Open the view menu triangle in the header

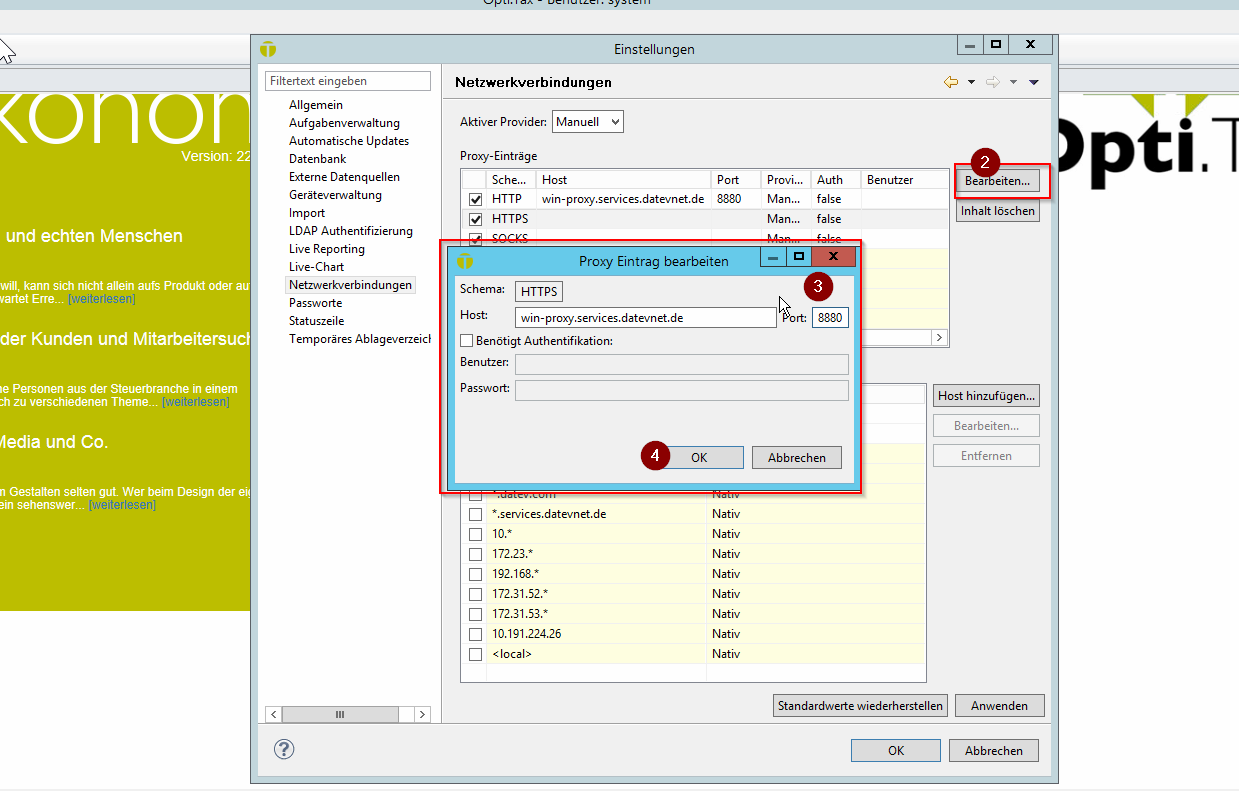pyautogui.click(x=1034, y=83)
